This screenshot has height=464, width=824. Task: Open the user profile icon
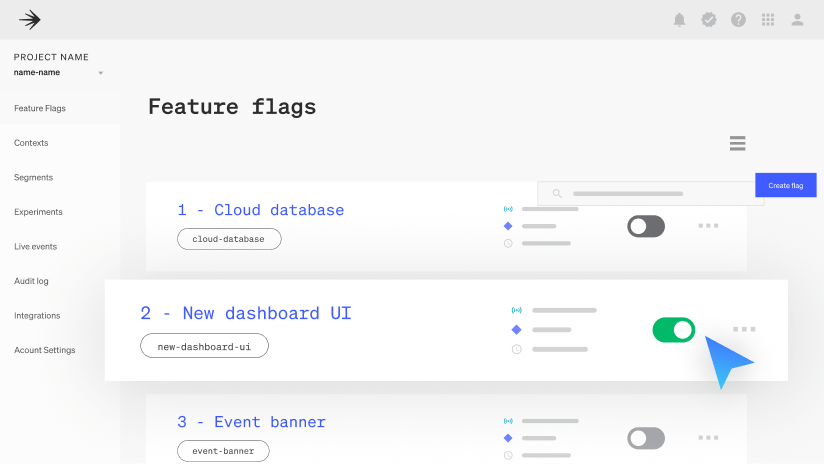pos(797,19)
